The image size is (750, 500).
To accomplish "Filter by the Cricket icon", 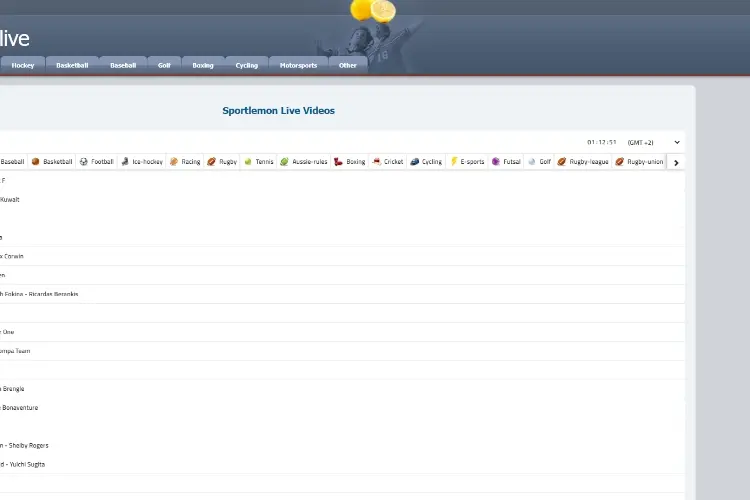I will coord(376,162).
